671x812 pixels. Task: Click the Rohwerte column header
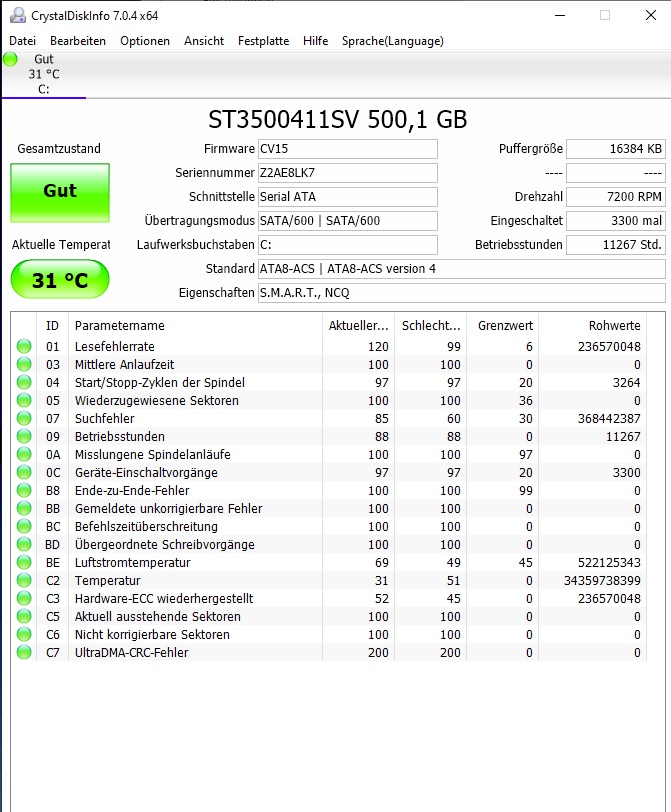(592, 326)
